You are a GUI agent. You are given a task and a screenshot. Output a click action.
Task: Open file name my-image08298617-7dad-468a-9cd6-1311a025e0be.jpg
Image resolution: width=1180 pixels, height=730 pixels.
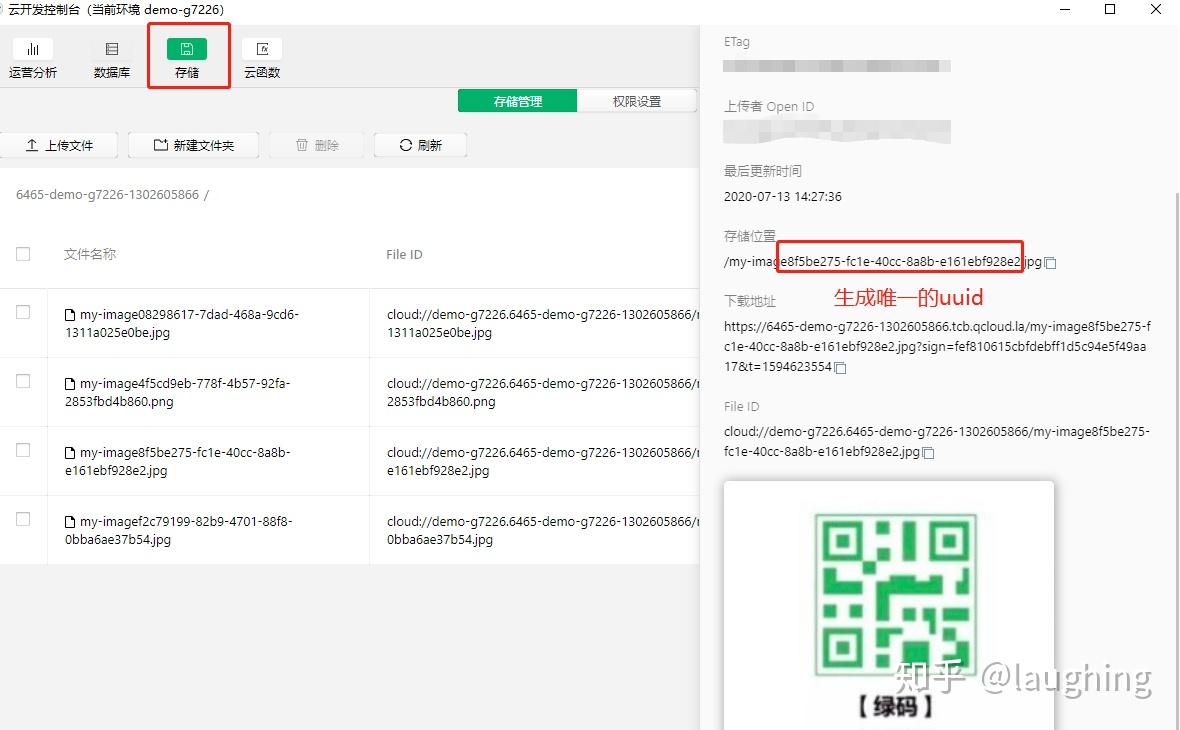[182, 323]
